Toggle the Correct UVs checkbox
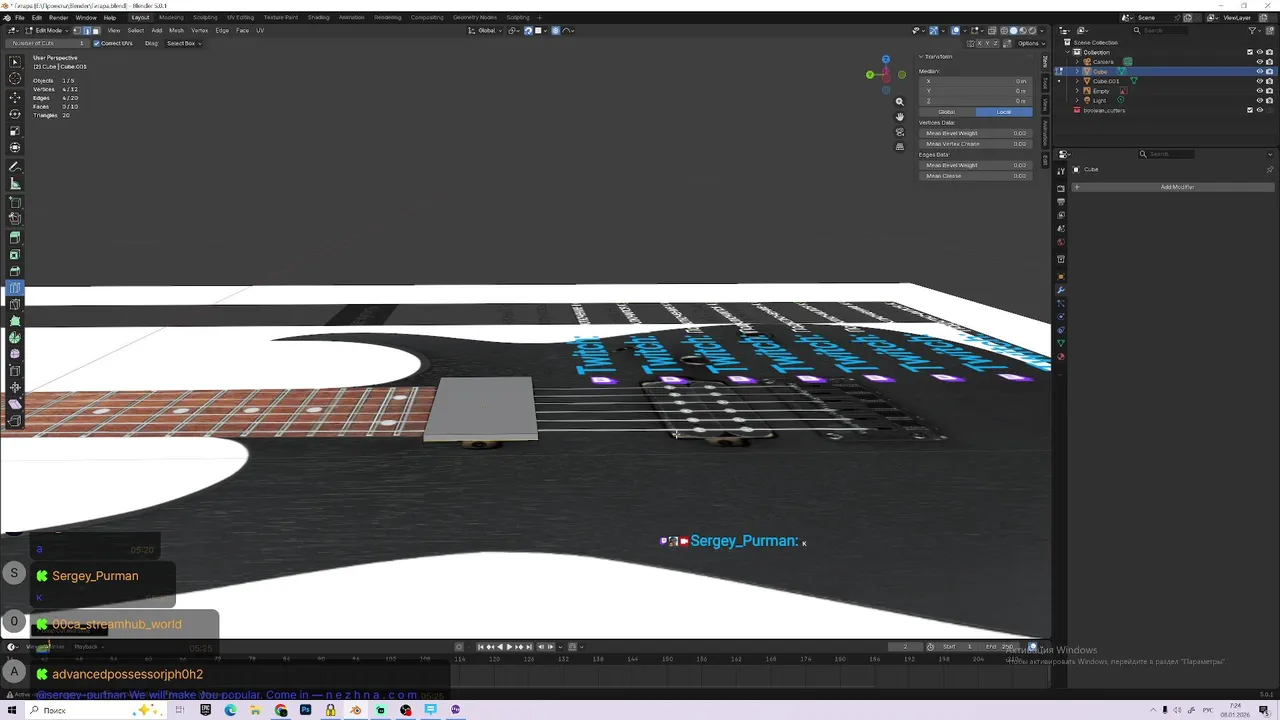 pyautogui.click(x=96, y=43)
